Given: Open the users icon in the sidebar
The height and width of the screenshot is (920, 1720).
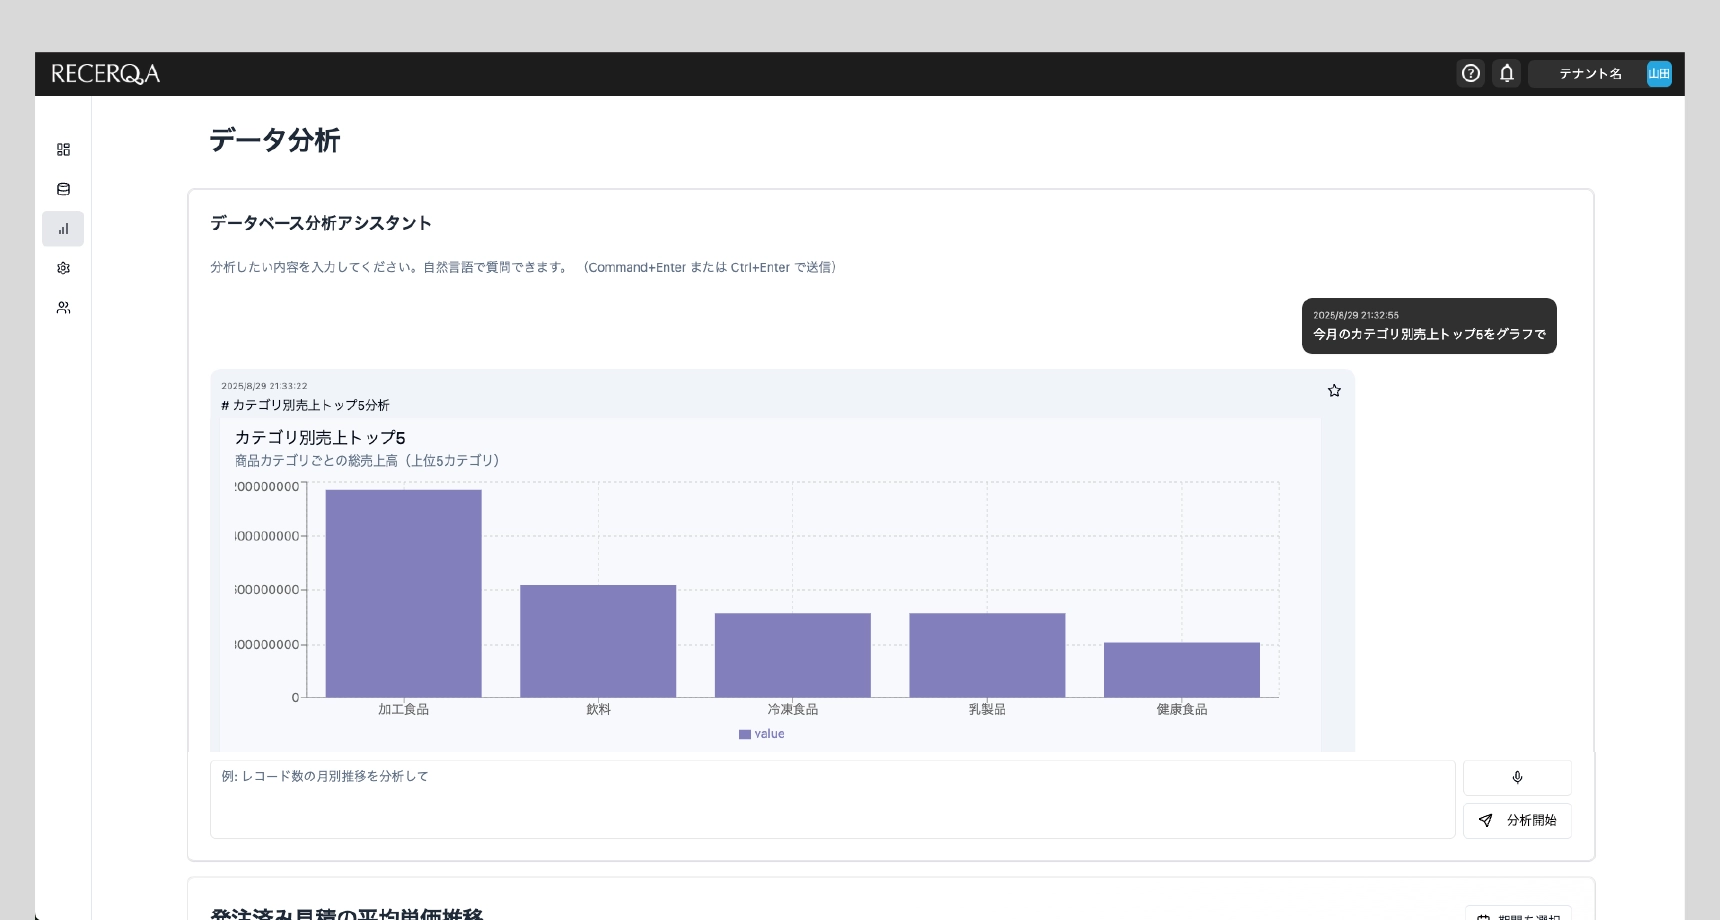Looking at the screenshot, I should [x=63, y=308].
